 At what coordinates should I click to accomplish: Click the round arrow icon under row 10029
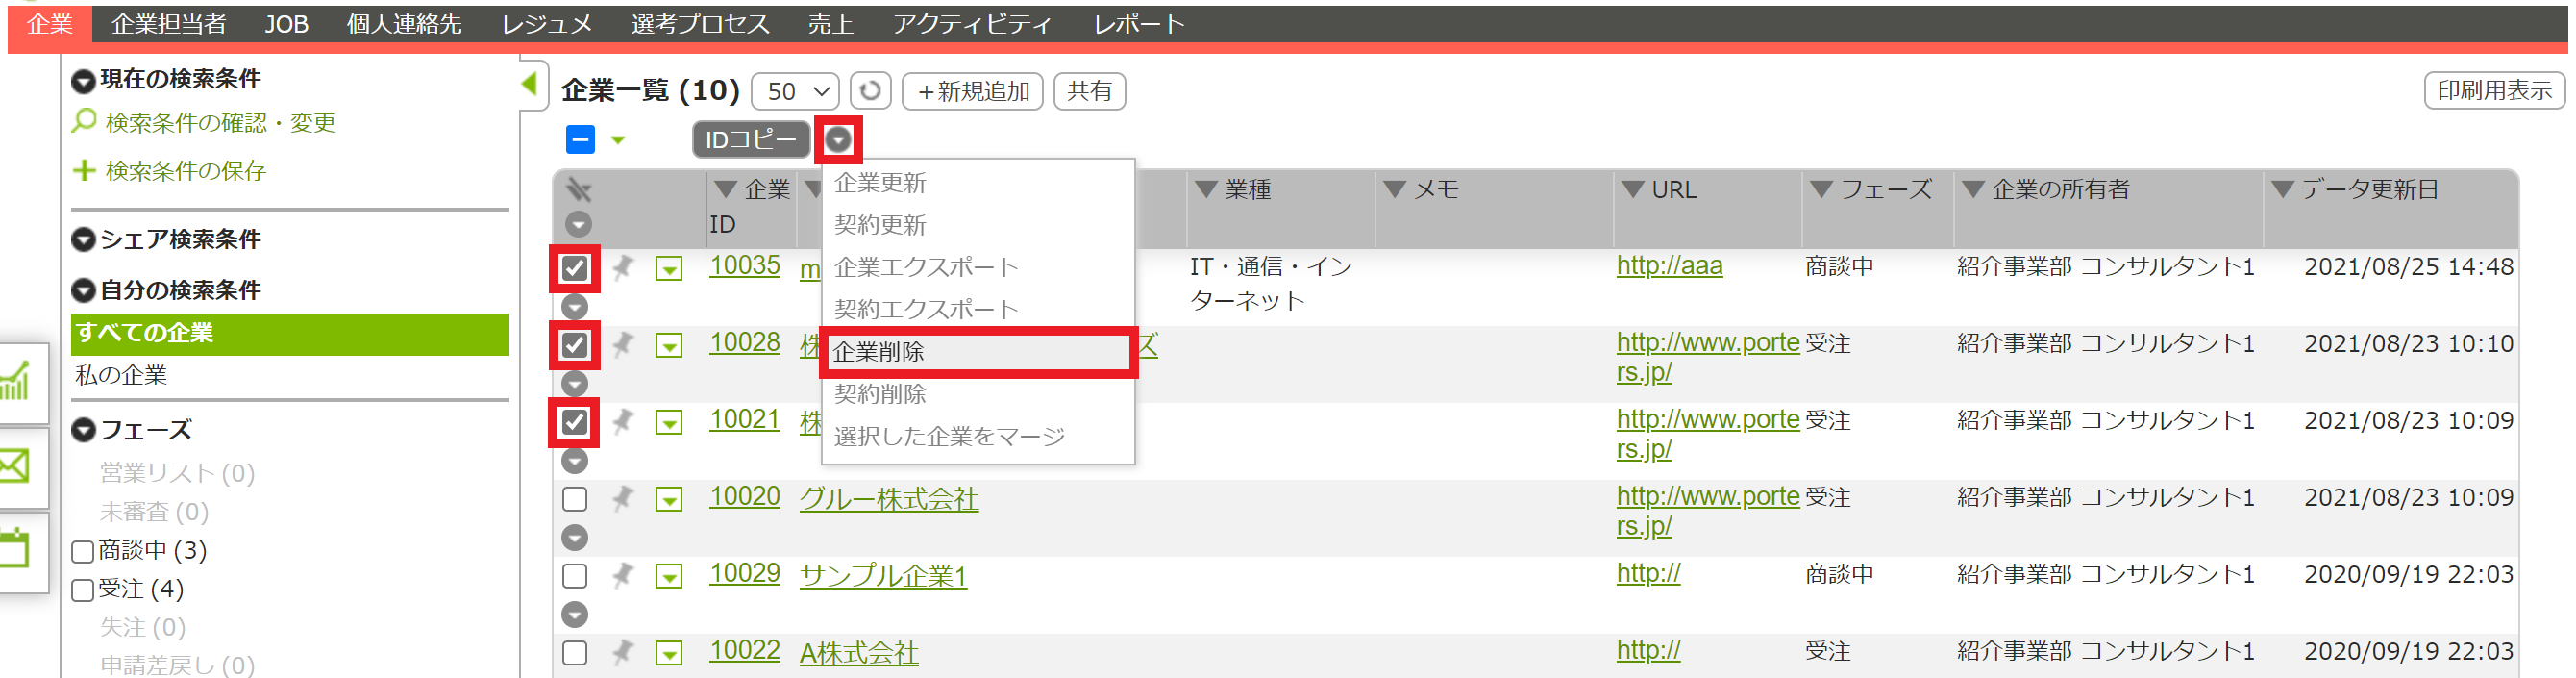click(574, 614)
